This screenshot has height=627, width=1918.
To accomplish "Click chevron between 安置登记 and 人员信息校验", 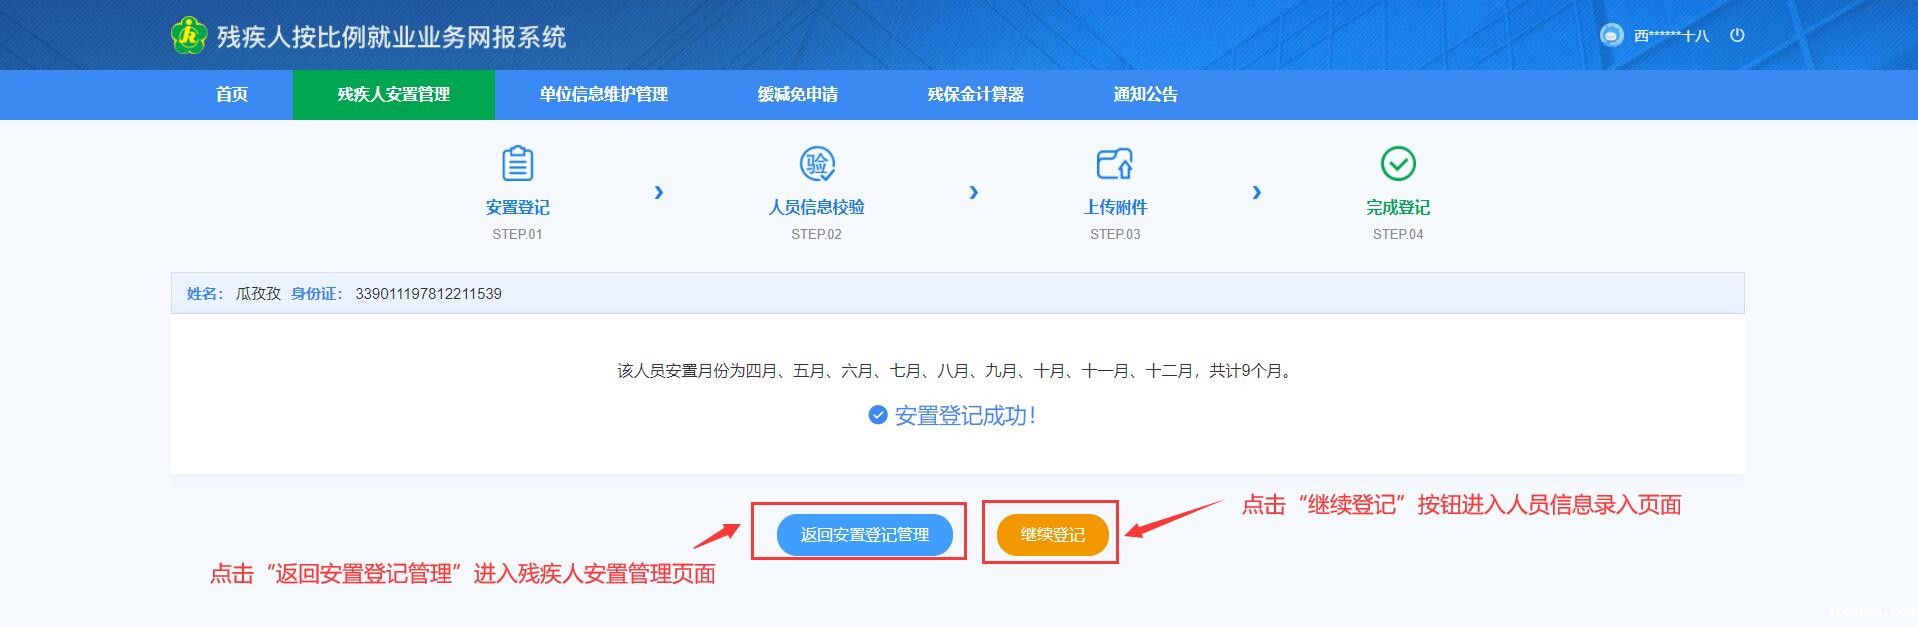I will pos(658,192).
